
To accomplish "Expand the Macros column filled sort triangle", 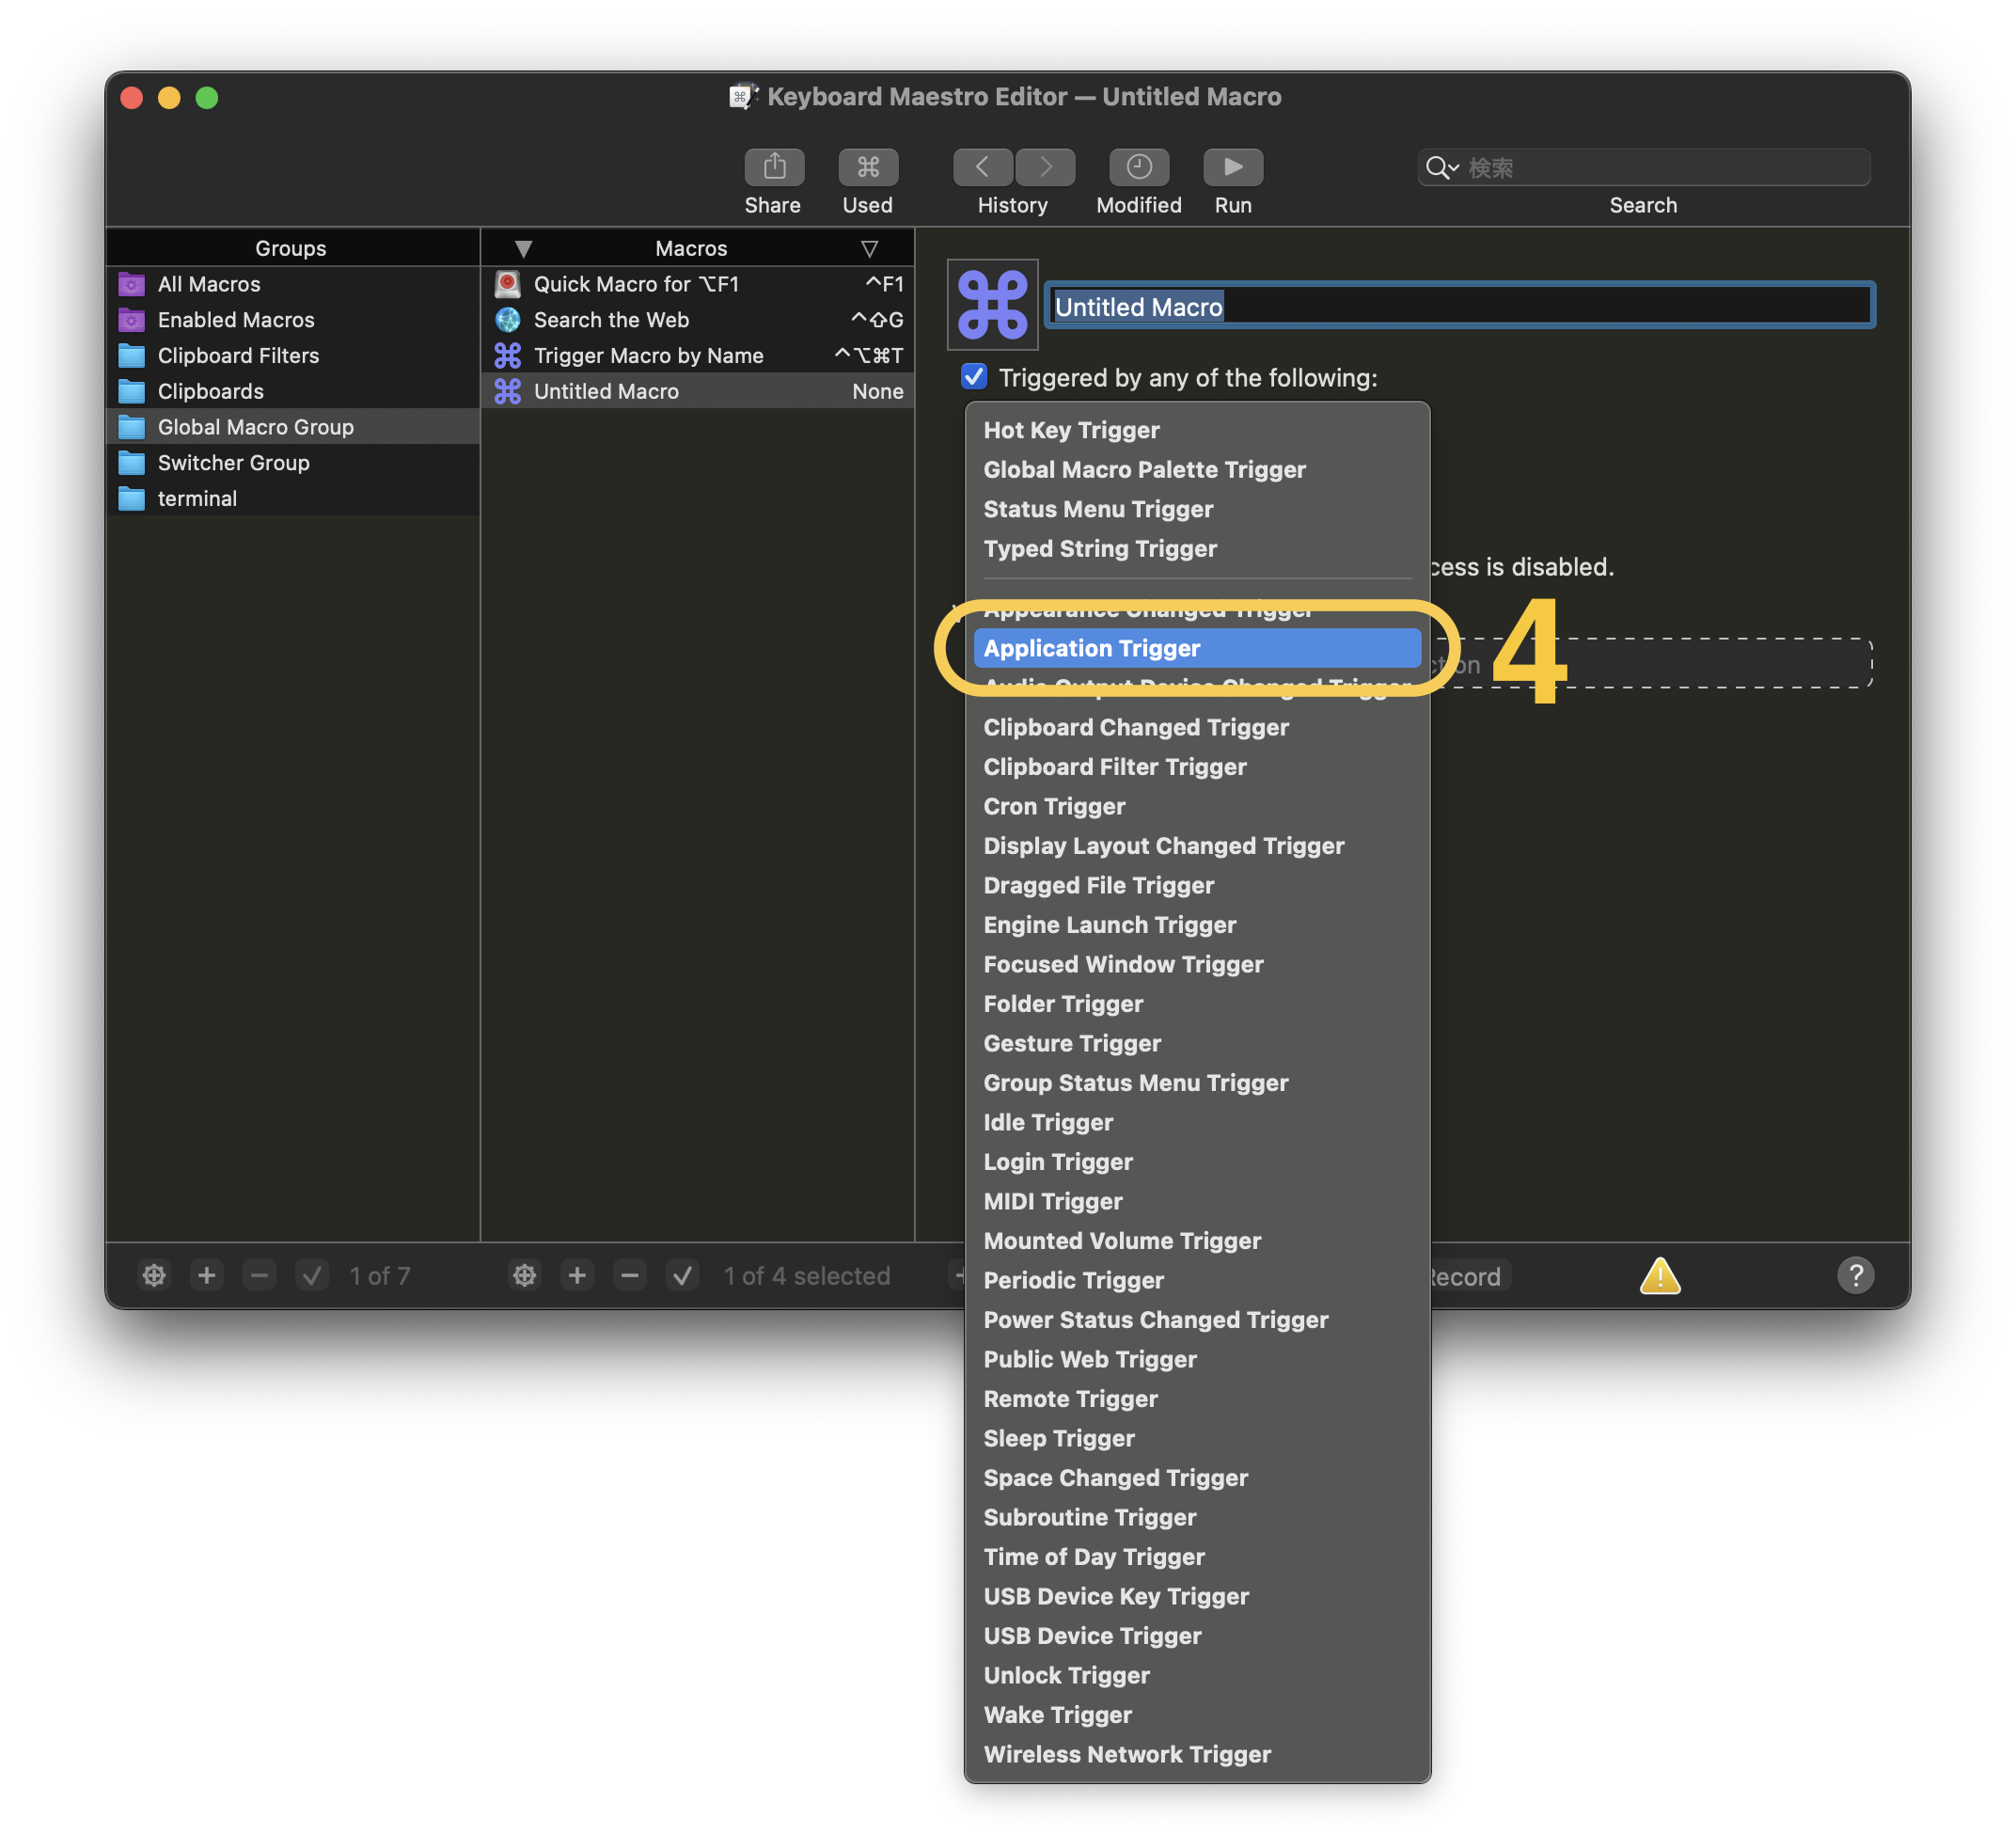I will [x=523, y=248].
